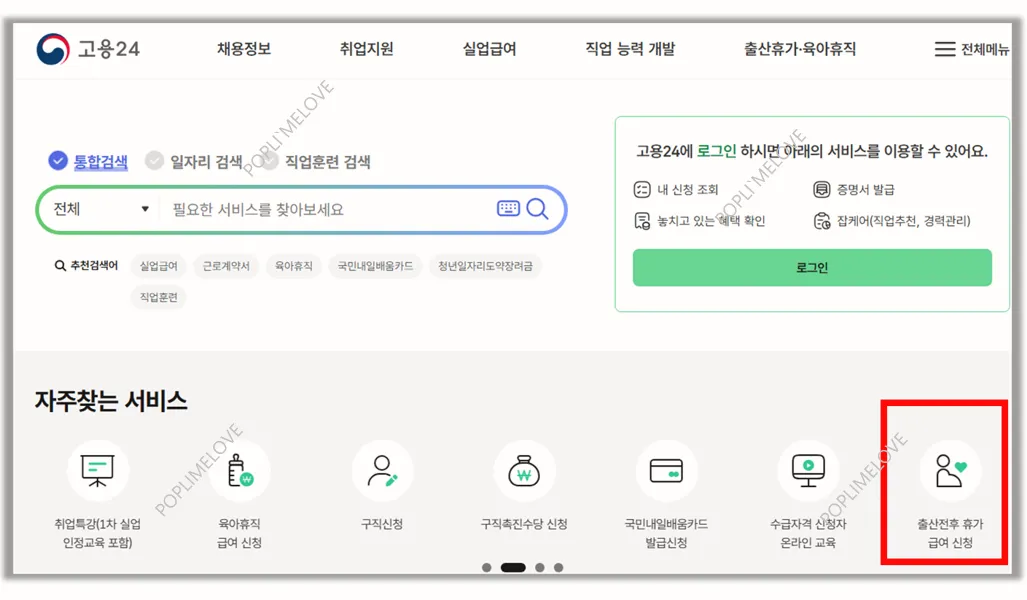This screenshot has width=1027, height=600.
Task: Open the 취업지원 menu
Action: point(367,49)
